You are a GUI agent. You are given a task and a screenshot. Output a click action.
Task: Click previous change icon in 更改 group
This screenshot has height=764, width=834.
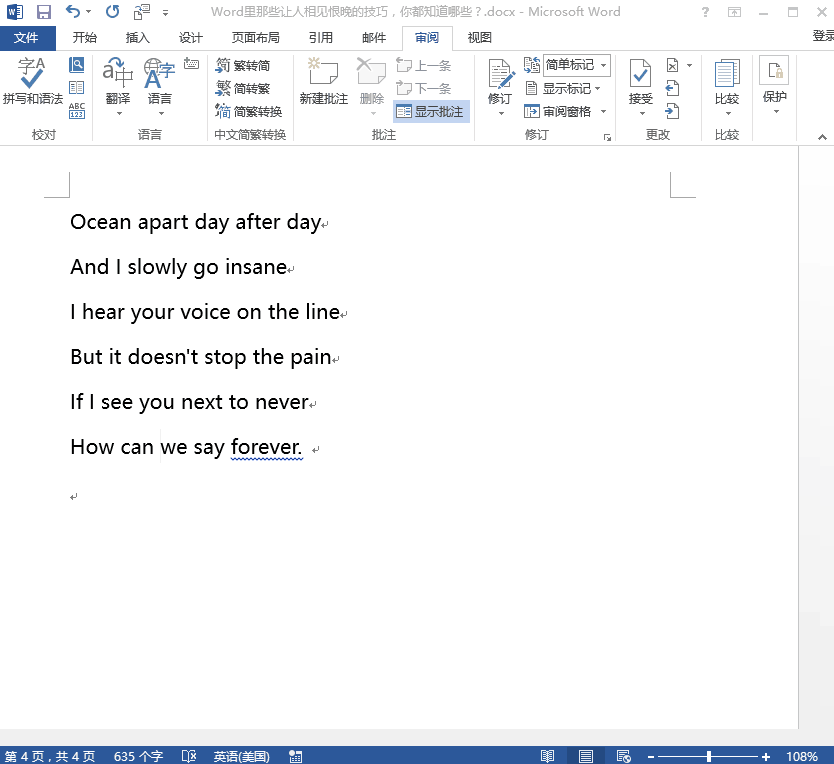(673, 88)
